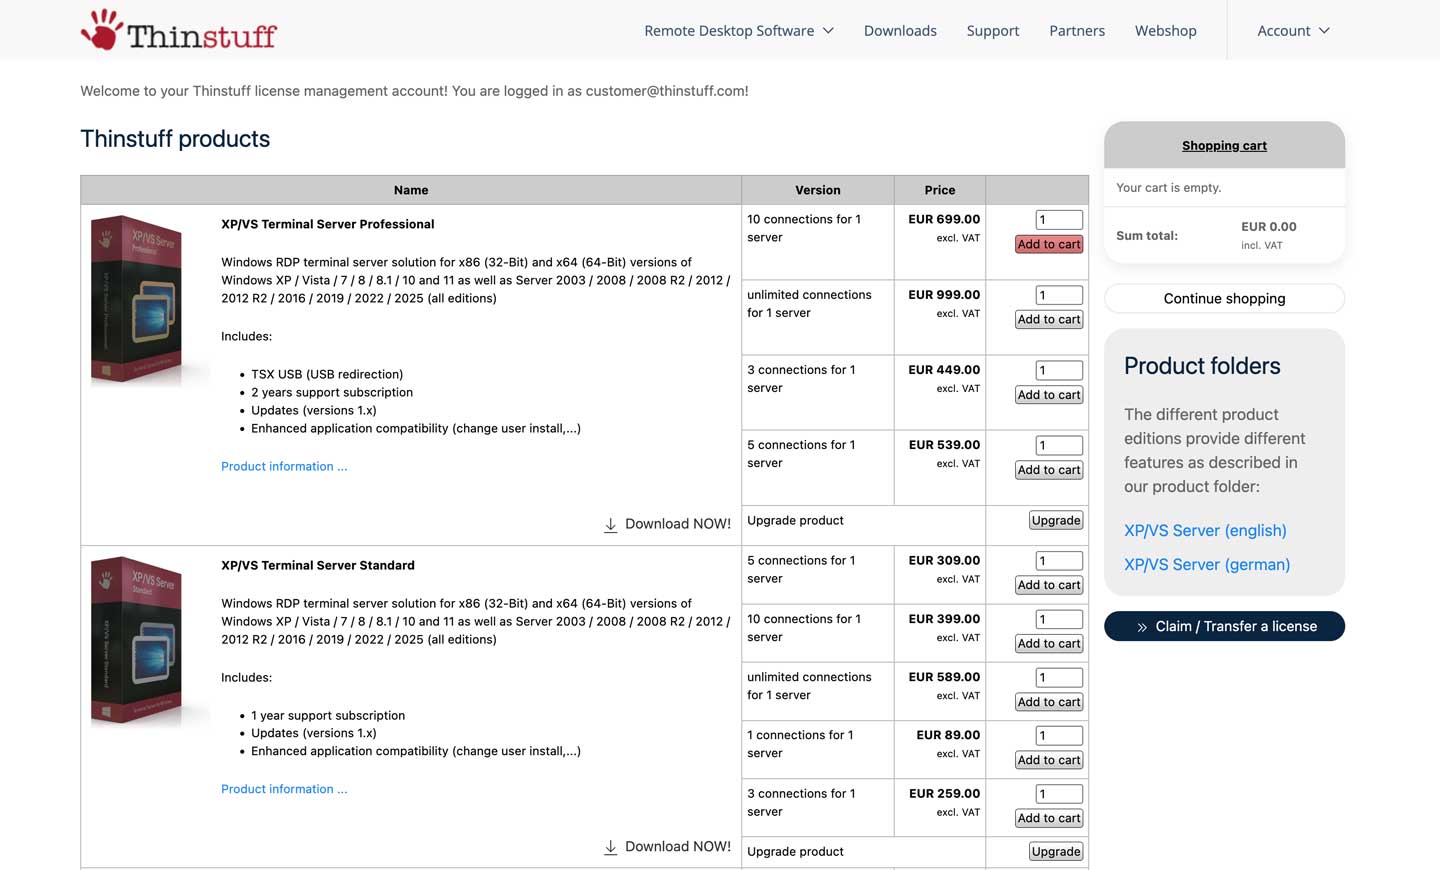Click the Continue shopping button
This screenshot has width=1440, height=870.
pyautogui.click(x=1224, y=298)
